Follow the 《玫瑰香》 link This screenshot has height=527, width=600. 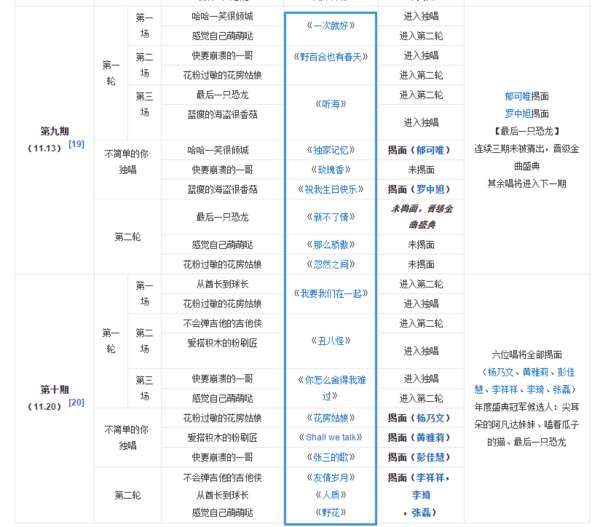click(x=331, y=170)
